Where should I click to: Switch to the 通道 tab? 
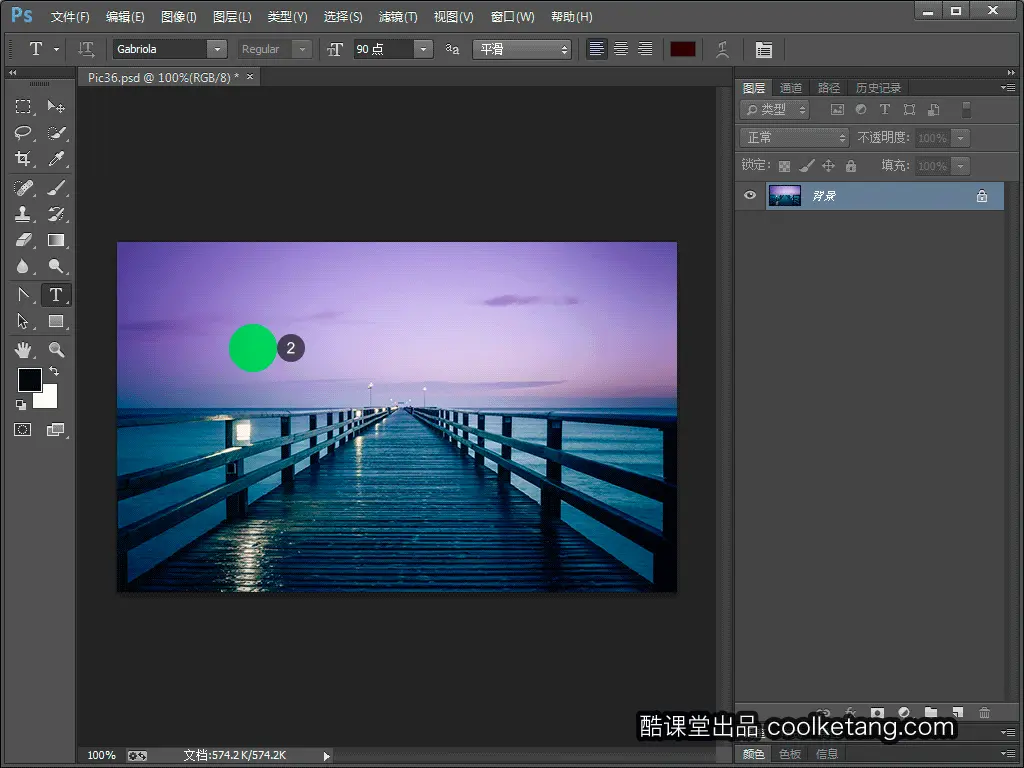point(791,88)
